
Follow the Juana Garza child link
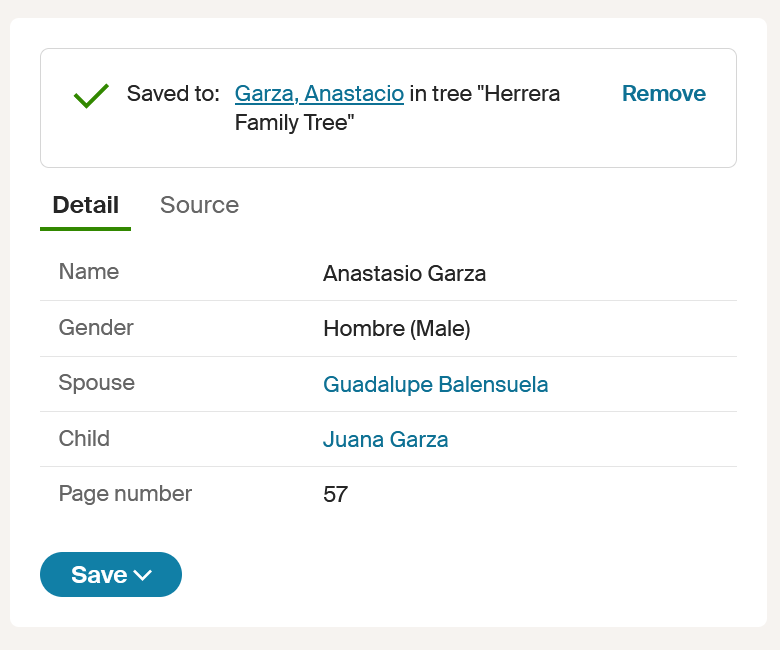coord(385,440)
